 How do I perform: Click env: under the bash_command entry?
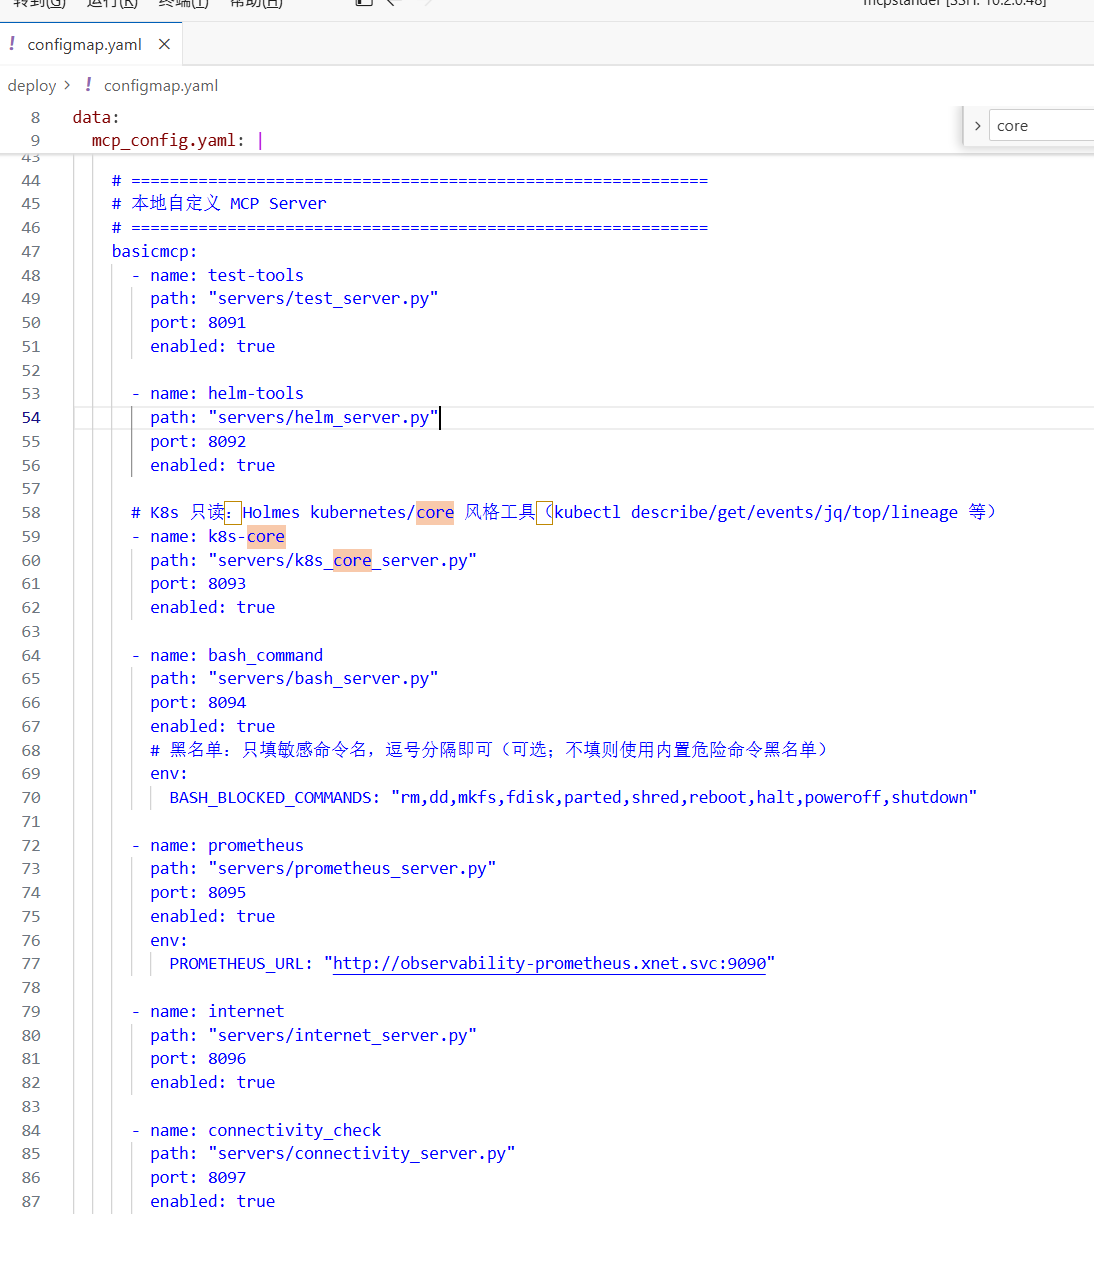(x=169, y=773)
